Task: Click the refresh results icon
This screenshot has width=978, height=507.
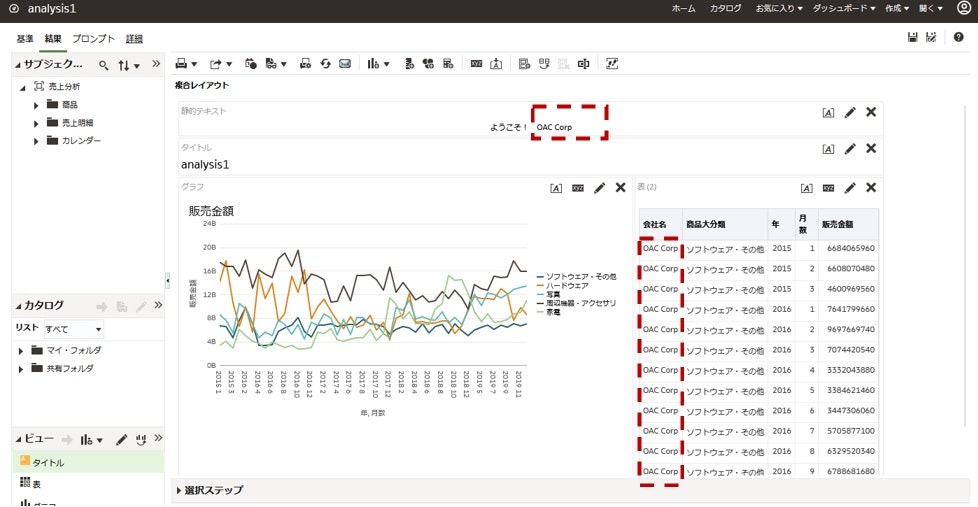Action: (x=325, y=64)
